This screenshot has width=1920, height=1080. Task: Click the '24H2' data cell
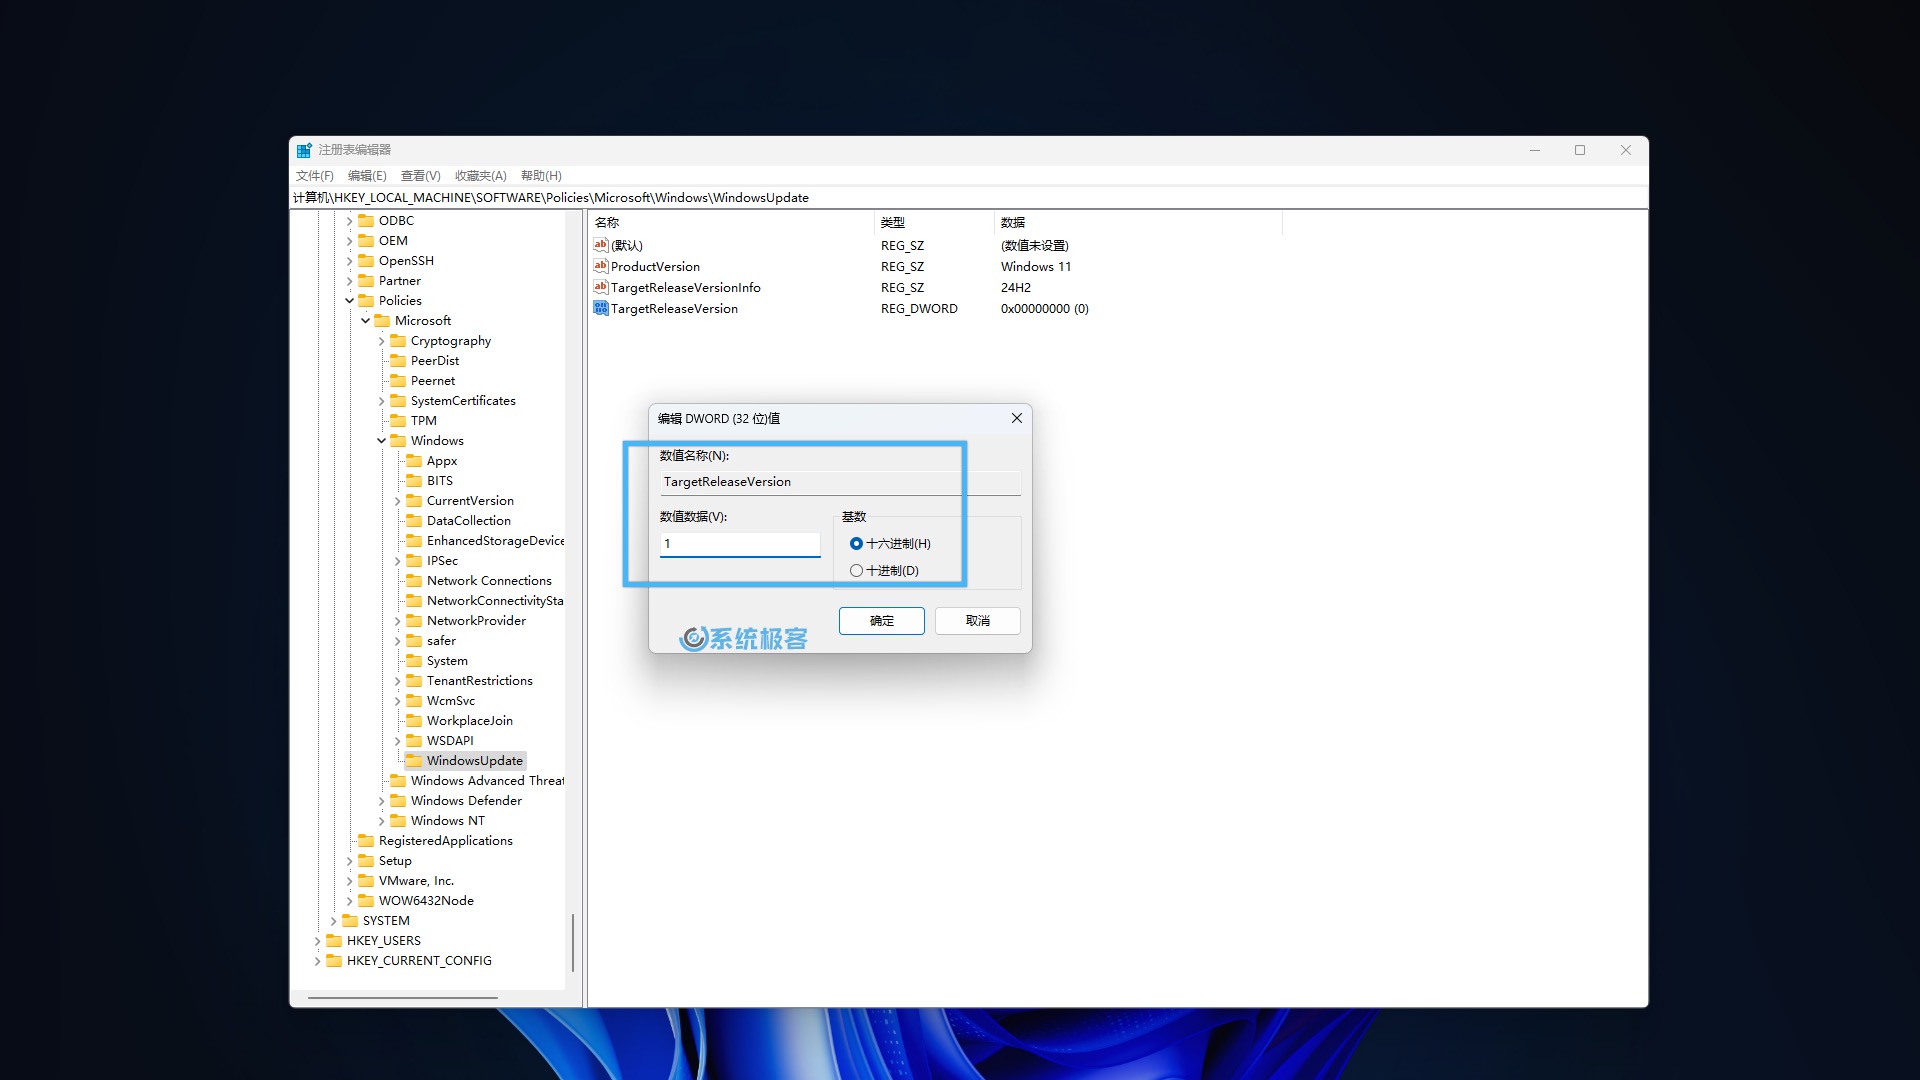click(1016, 287)
